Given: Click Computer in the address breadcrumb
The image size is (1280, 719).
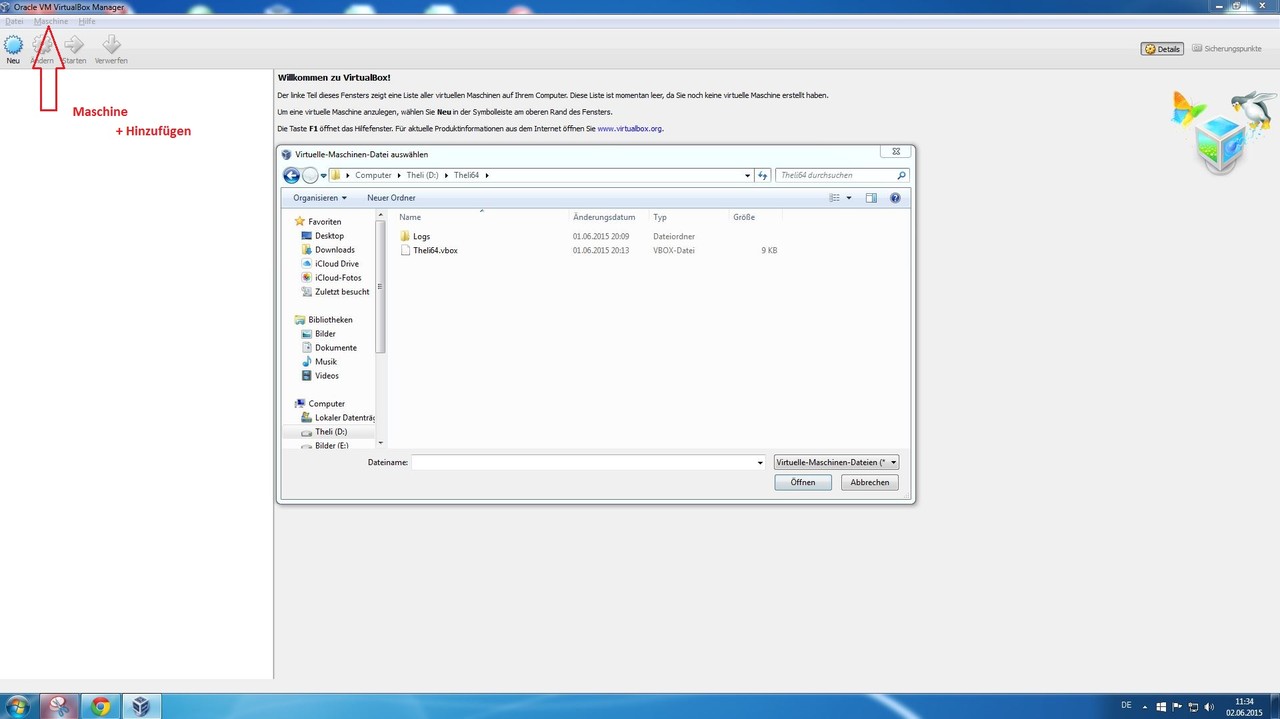Looking at the screenshot, I should 373,175.
